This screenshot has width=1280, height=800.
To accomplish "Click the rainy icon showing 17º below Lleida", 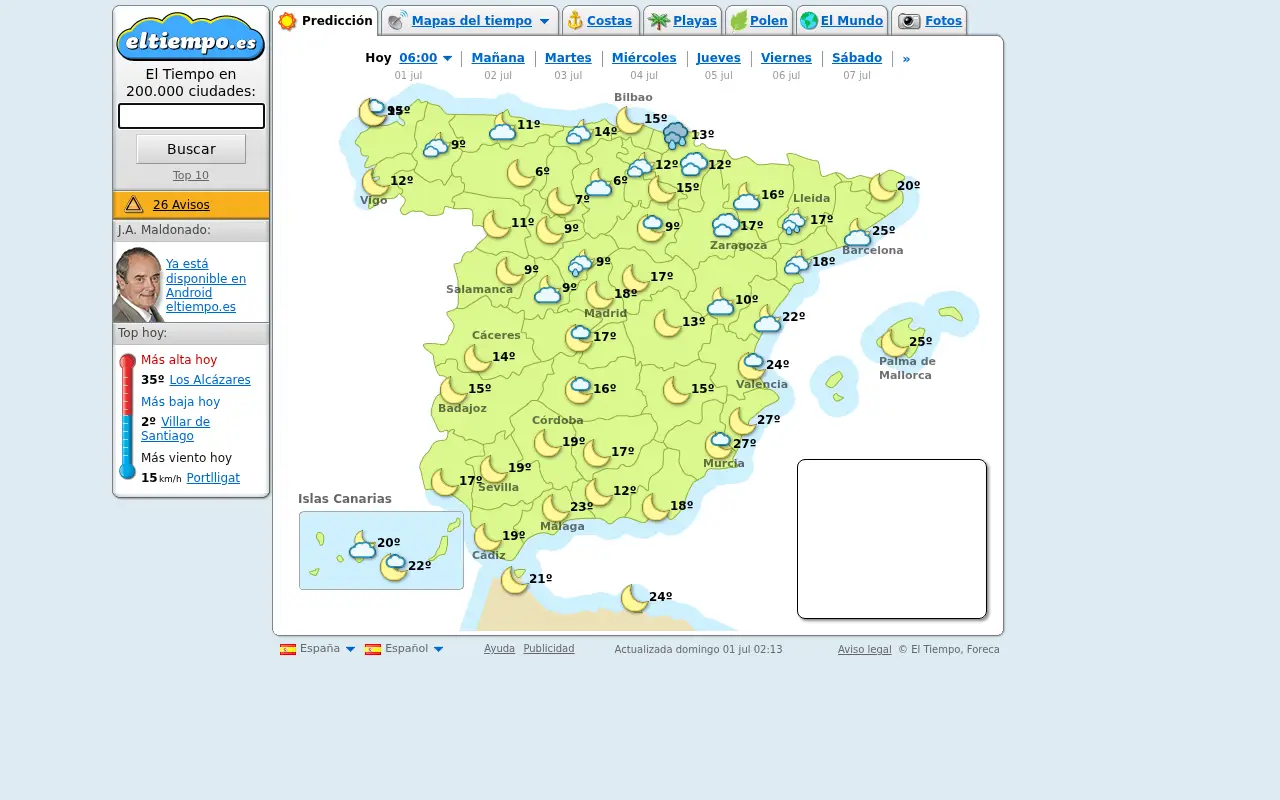I will pyautogui.click(x=795, y=221).
